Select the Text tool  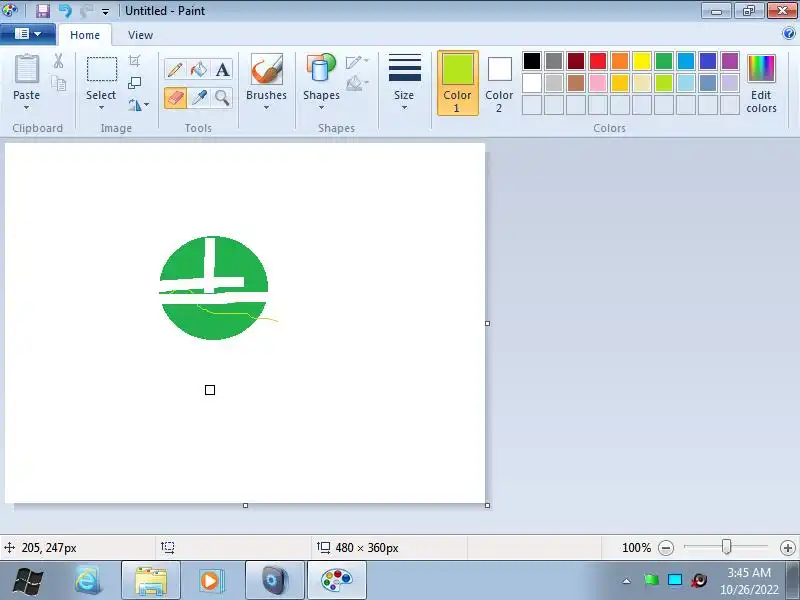(x=222, y=69)
